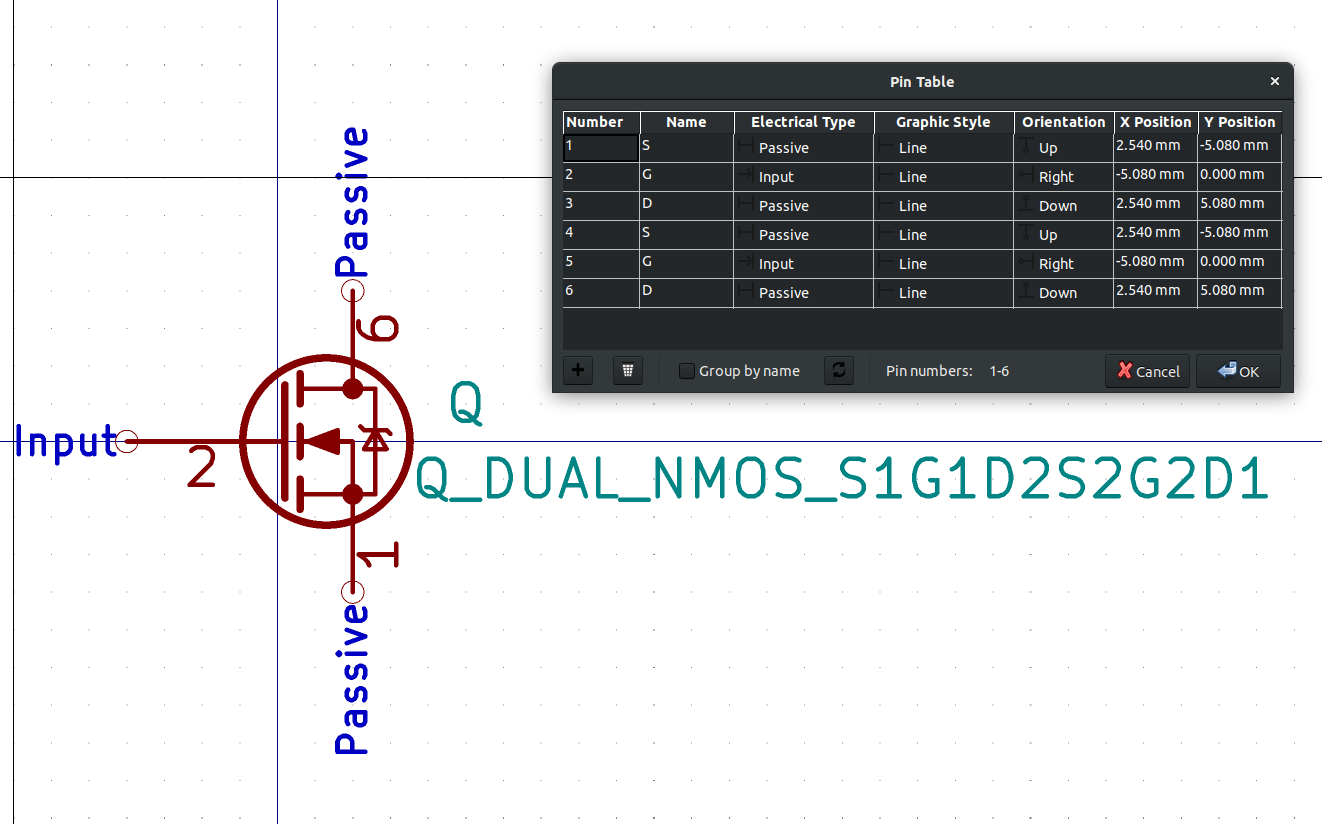Delete a pin using the trash can icon
Image resolution: width=1322 pixels, height=824 pixels.
point(627,370)
